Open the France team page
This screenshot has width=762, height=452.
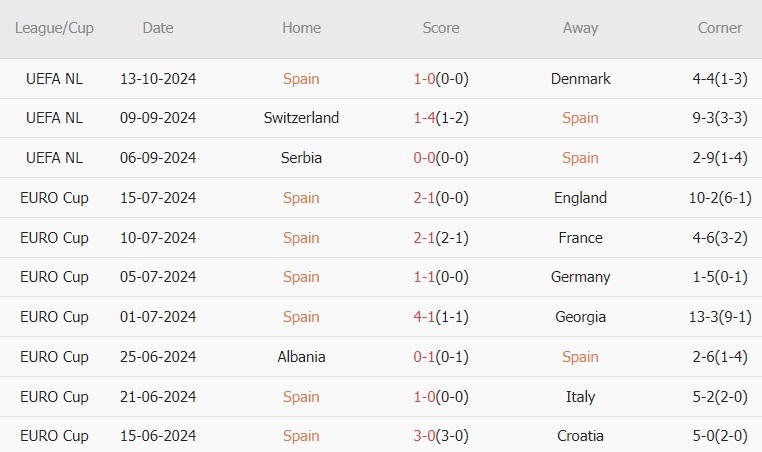point(580,238)
